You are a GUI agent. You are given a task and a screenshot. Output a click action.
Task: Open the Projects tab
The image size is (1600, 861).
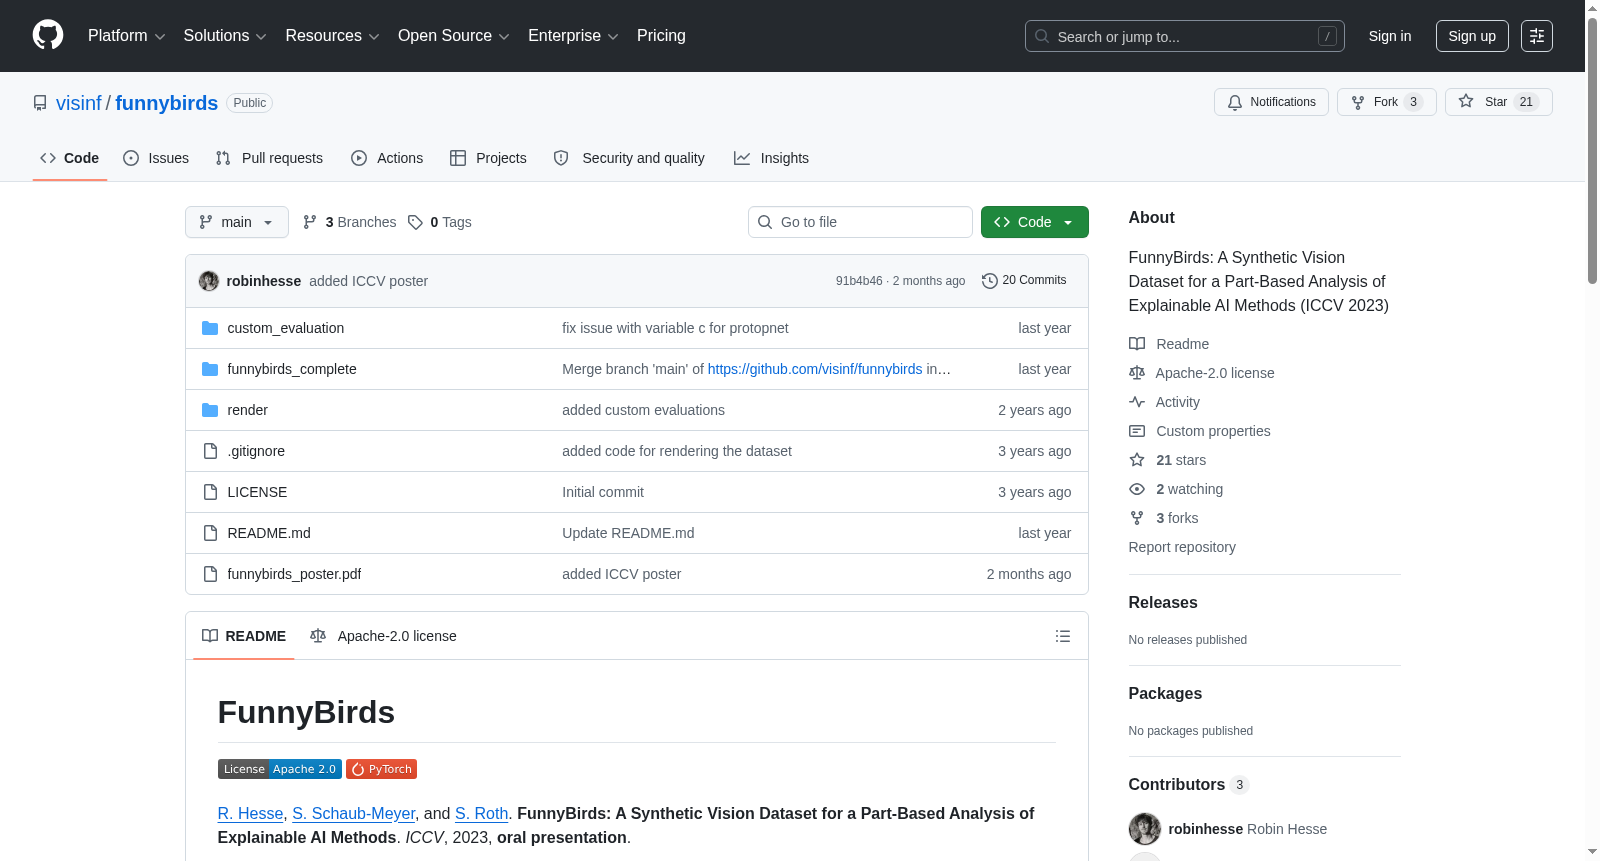pyautogui.click(x=488, y=158)
